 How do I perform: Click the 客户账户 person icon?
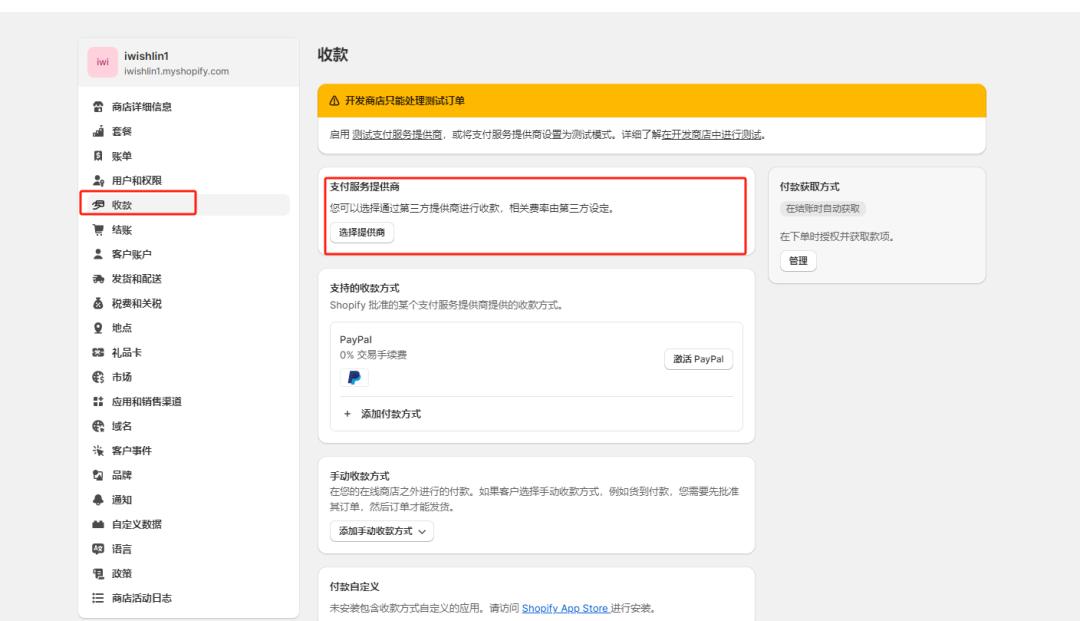(x=98, y=254)
